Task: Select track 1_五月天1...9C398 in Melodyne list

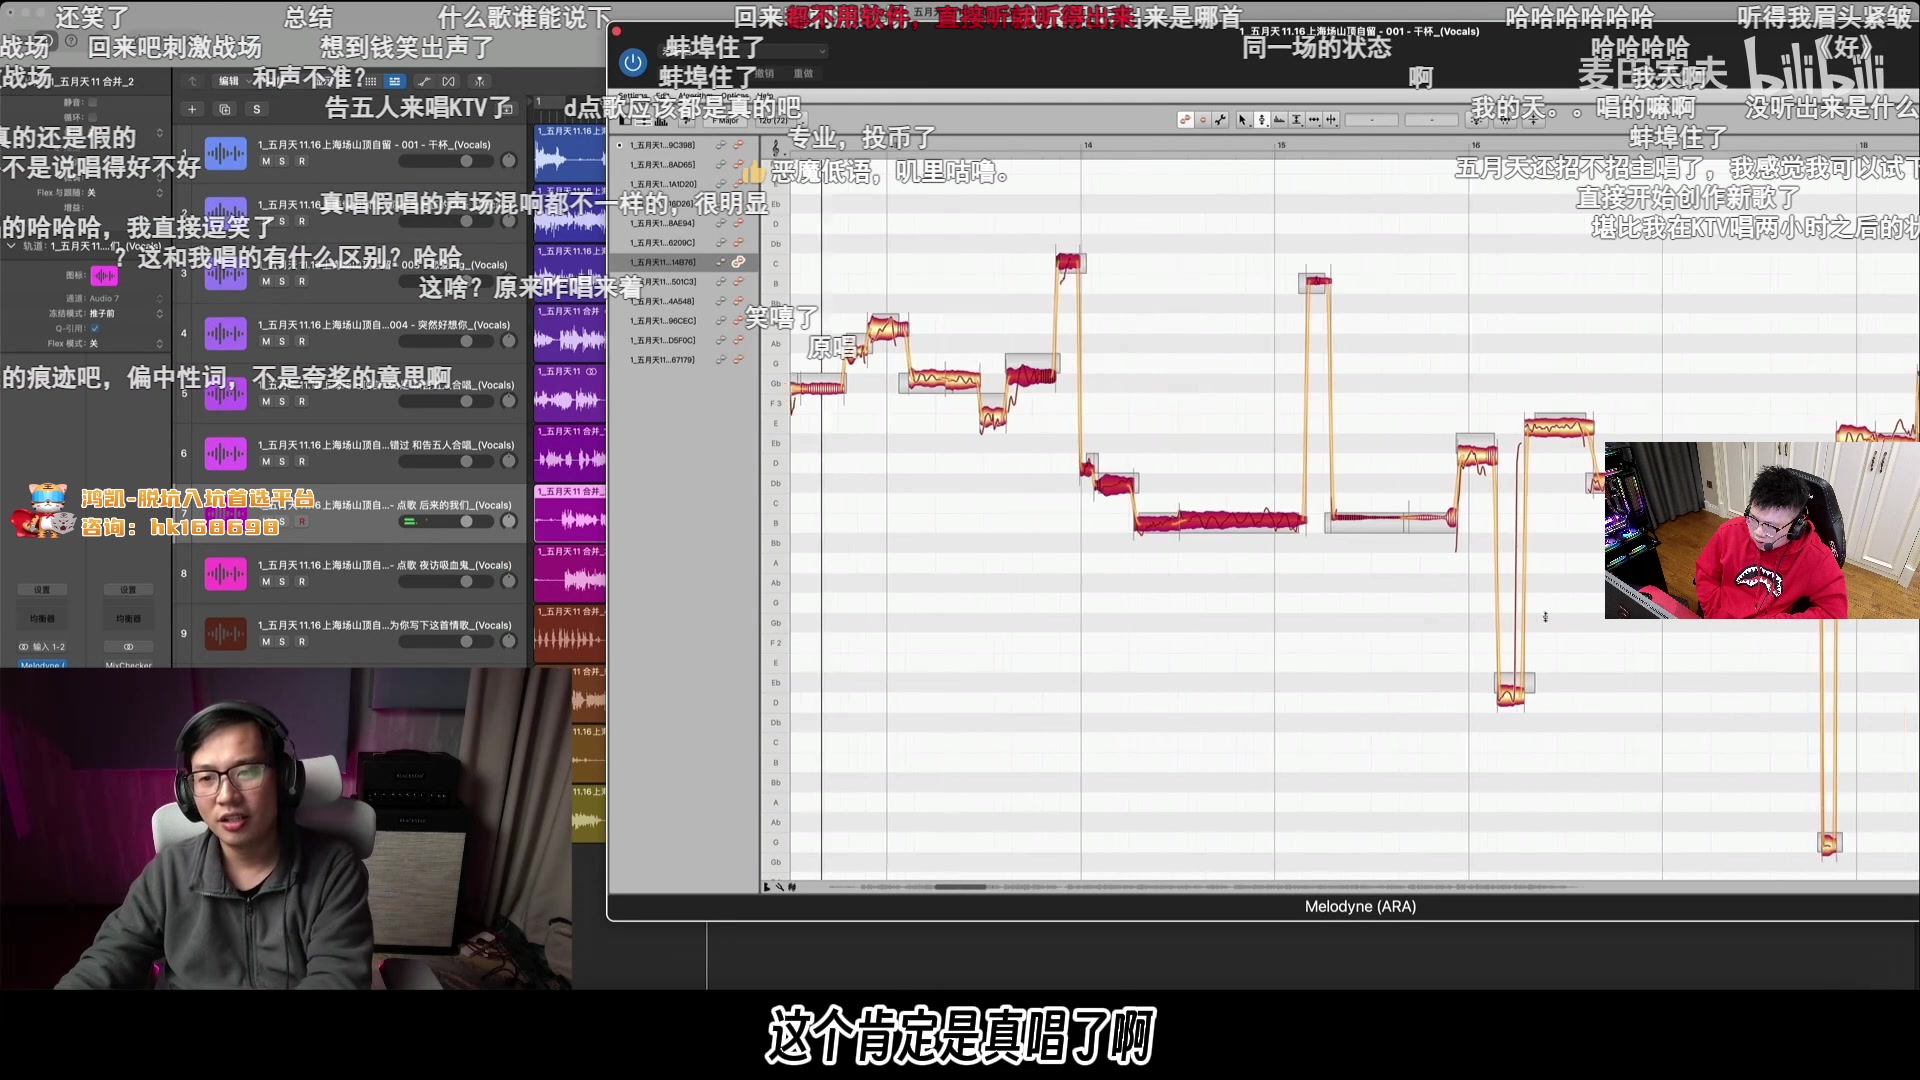Action: pyautogui.click(x=662, y=145)
